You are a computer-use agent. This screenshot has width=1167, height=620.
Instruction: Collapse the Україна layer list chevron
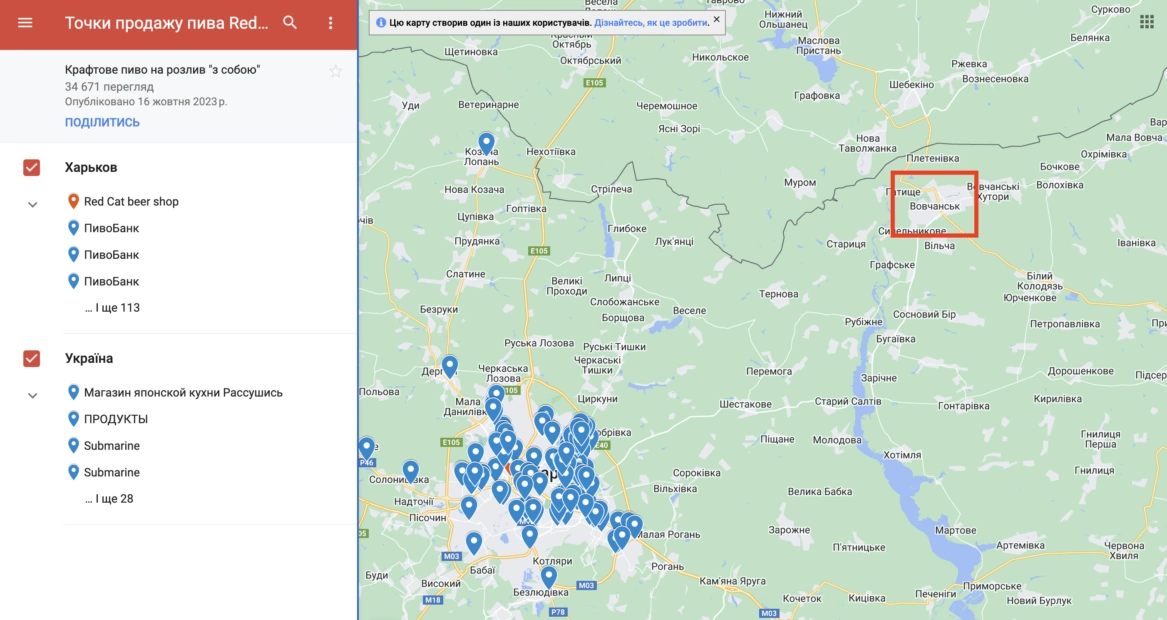pos(32,395)
